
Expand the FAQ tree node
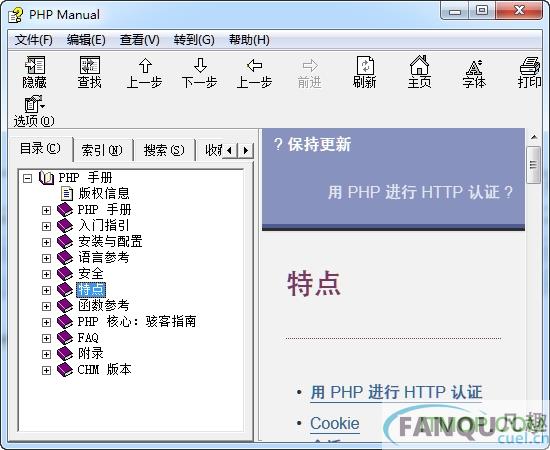tap(46, 338)
